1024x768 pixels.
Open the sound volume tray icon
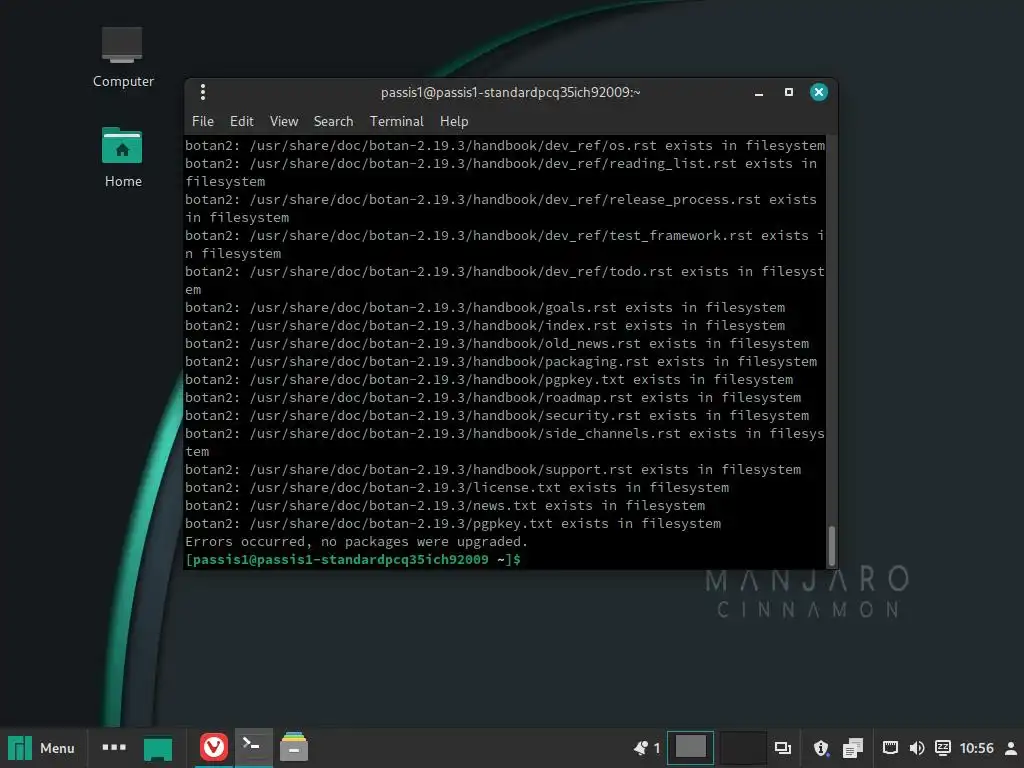916,748
